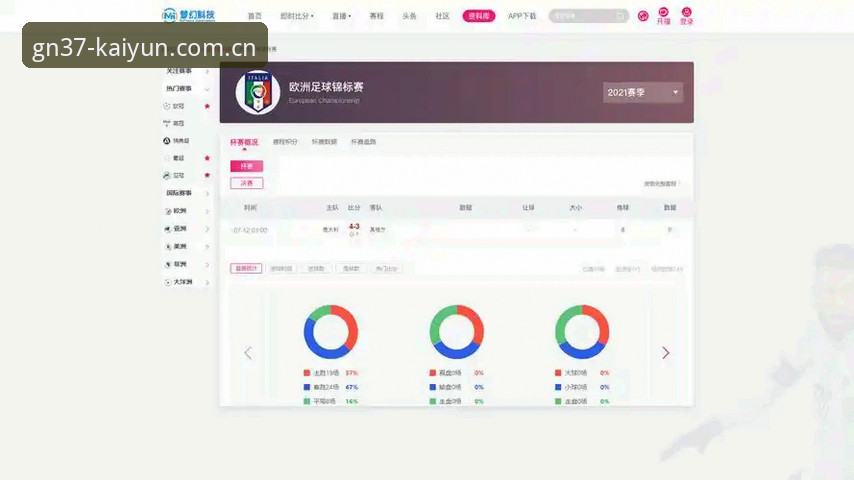
Task: Click the round pink icon left of 开播
Action: coord(643,16)
